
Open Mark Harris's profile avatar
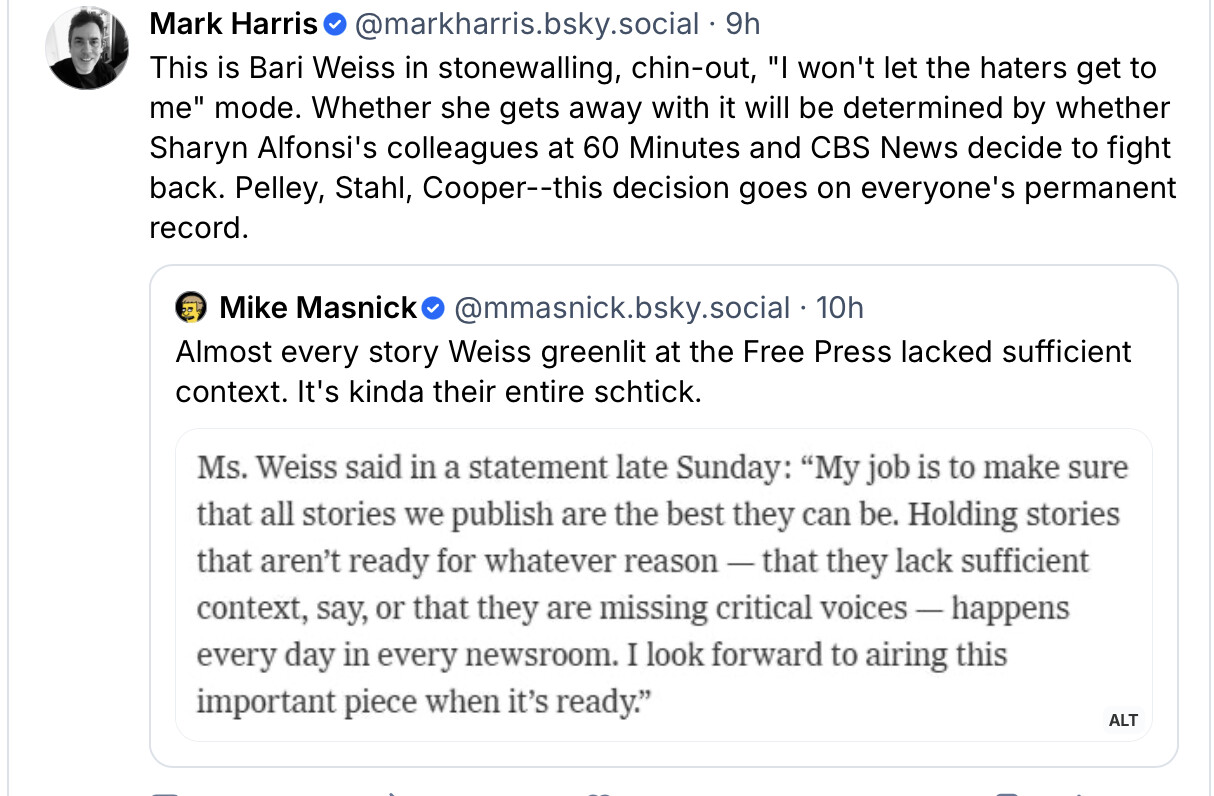coord(87,47)
